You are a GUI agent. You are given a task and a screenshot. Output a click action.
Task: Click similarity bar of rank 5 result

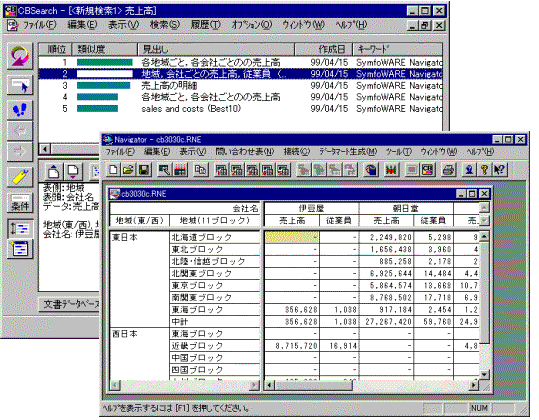coord(97,109)
